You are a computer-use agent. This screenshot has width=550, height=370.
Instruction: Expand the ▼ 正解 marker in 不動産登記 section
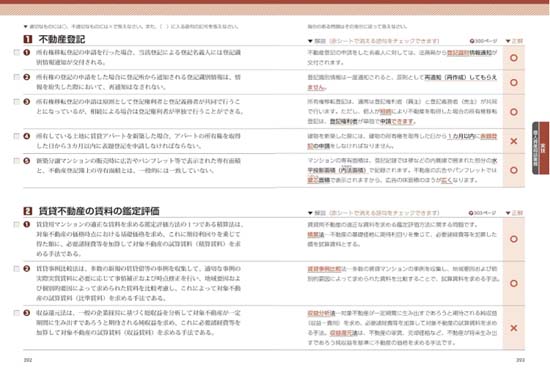(514, 41)
